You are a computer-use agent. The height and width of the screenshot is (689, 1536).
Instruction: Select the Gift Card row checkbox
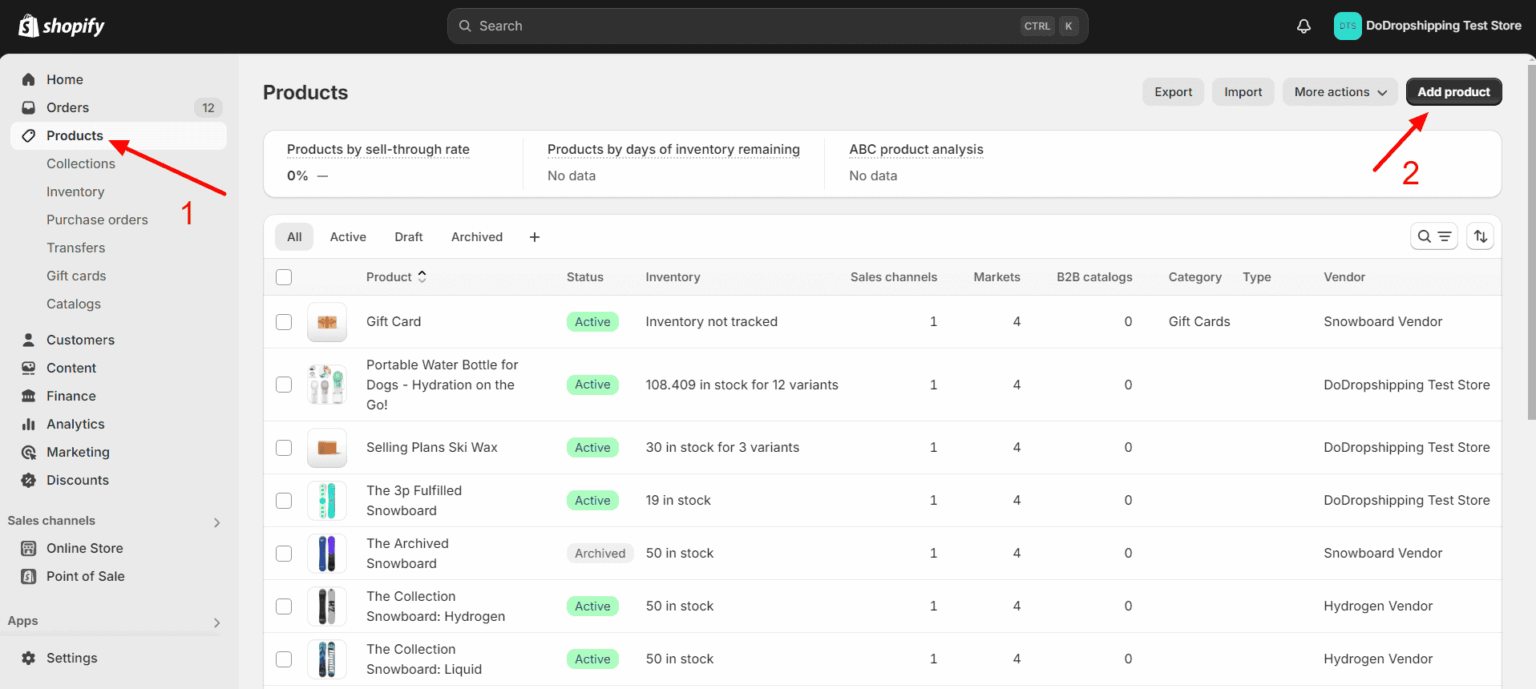[x=284, y=321]
